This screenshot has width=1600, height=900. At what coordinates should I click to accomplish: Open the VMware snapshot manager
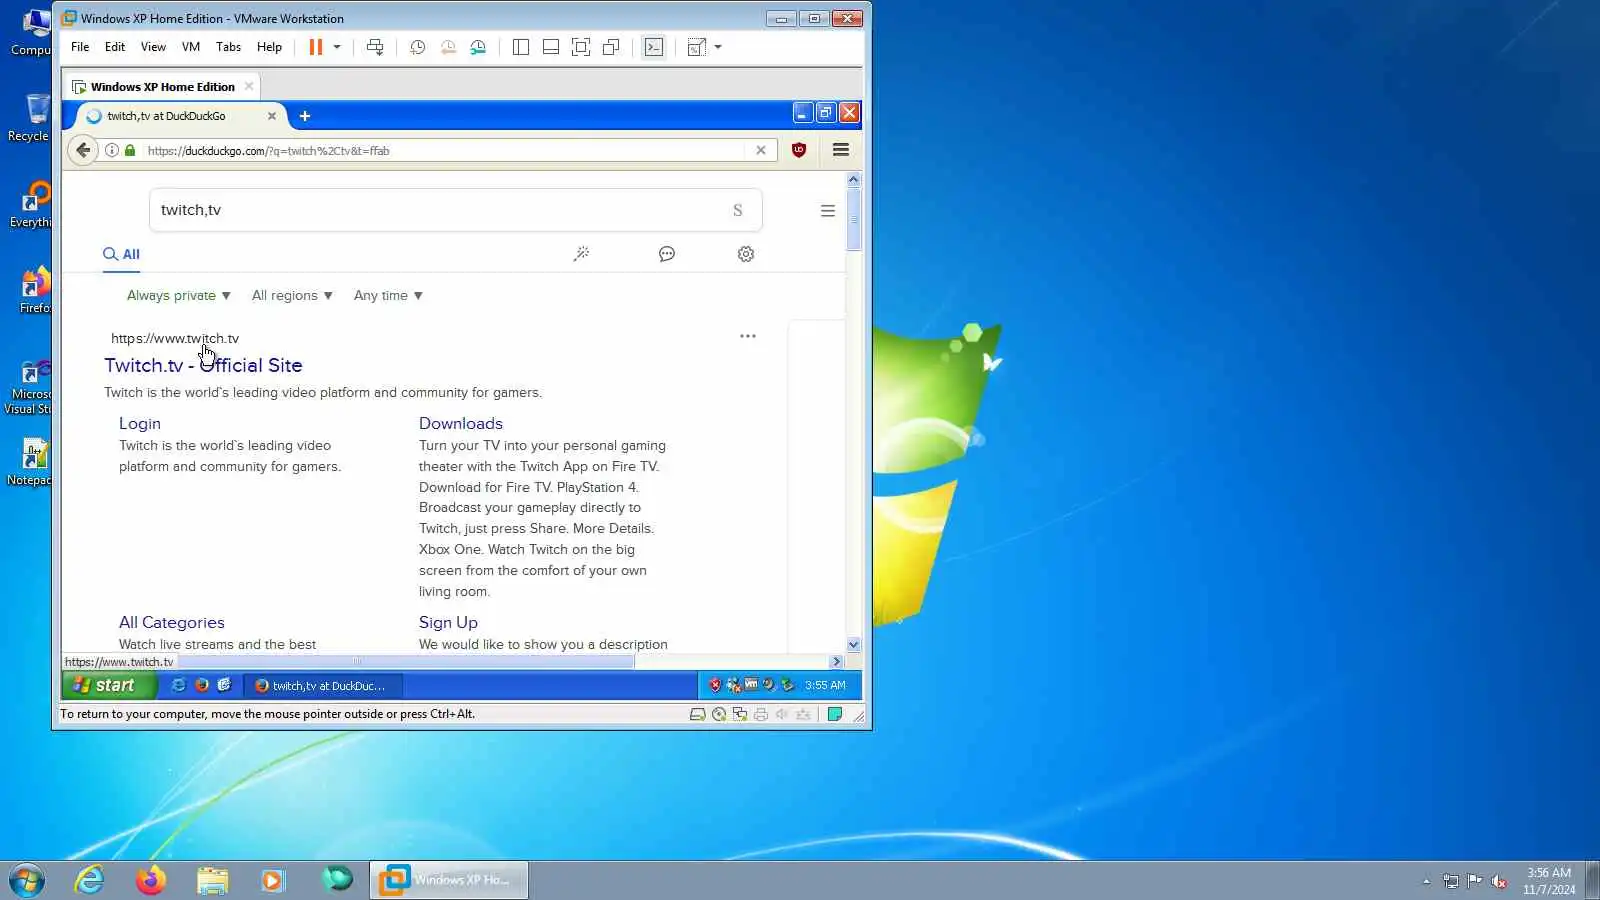[x=478, y=47]
